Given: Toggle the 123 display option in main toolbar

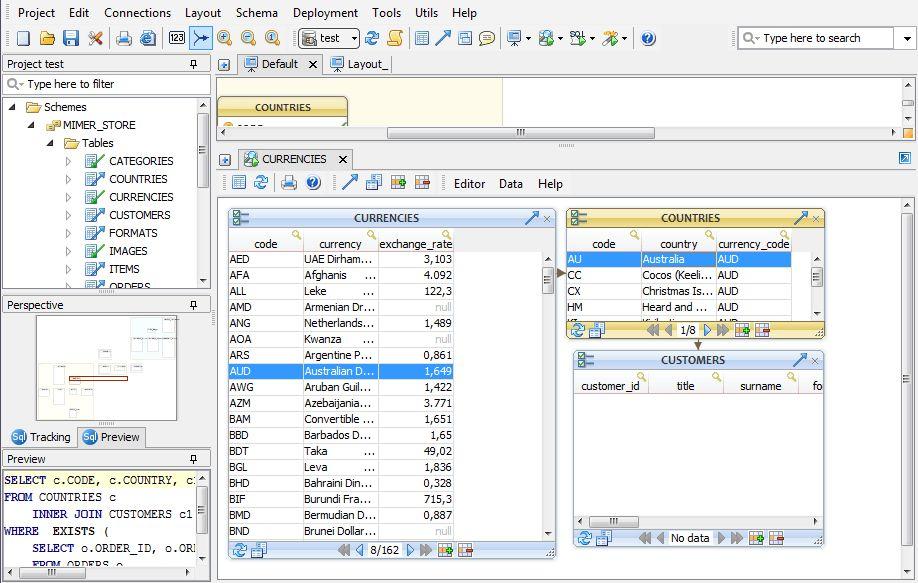Looking at the screenshot, I should click(x=177, y=39).
